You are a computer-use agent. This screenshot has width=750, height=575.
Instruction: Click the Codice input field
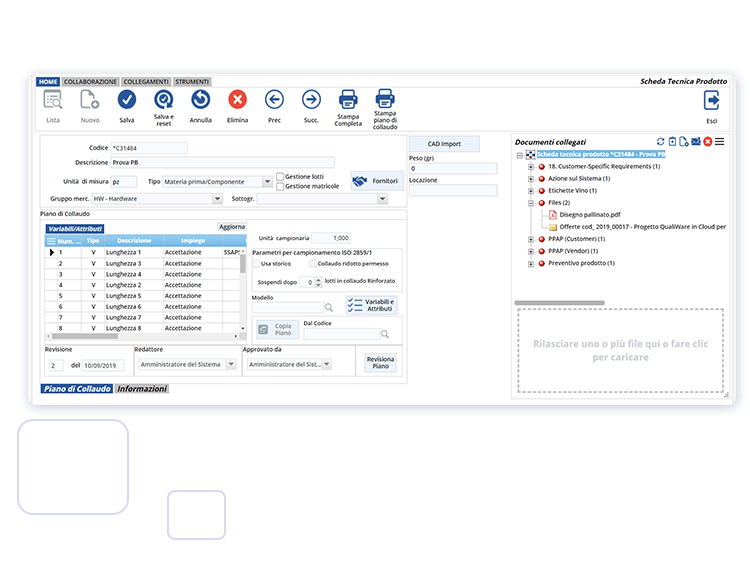tap(149, 148)
